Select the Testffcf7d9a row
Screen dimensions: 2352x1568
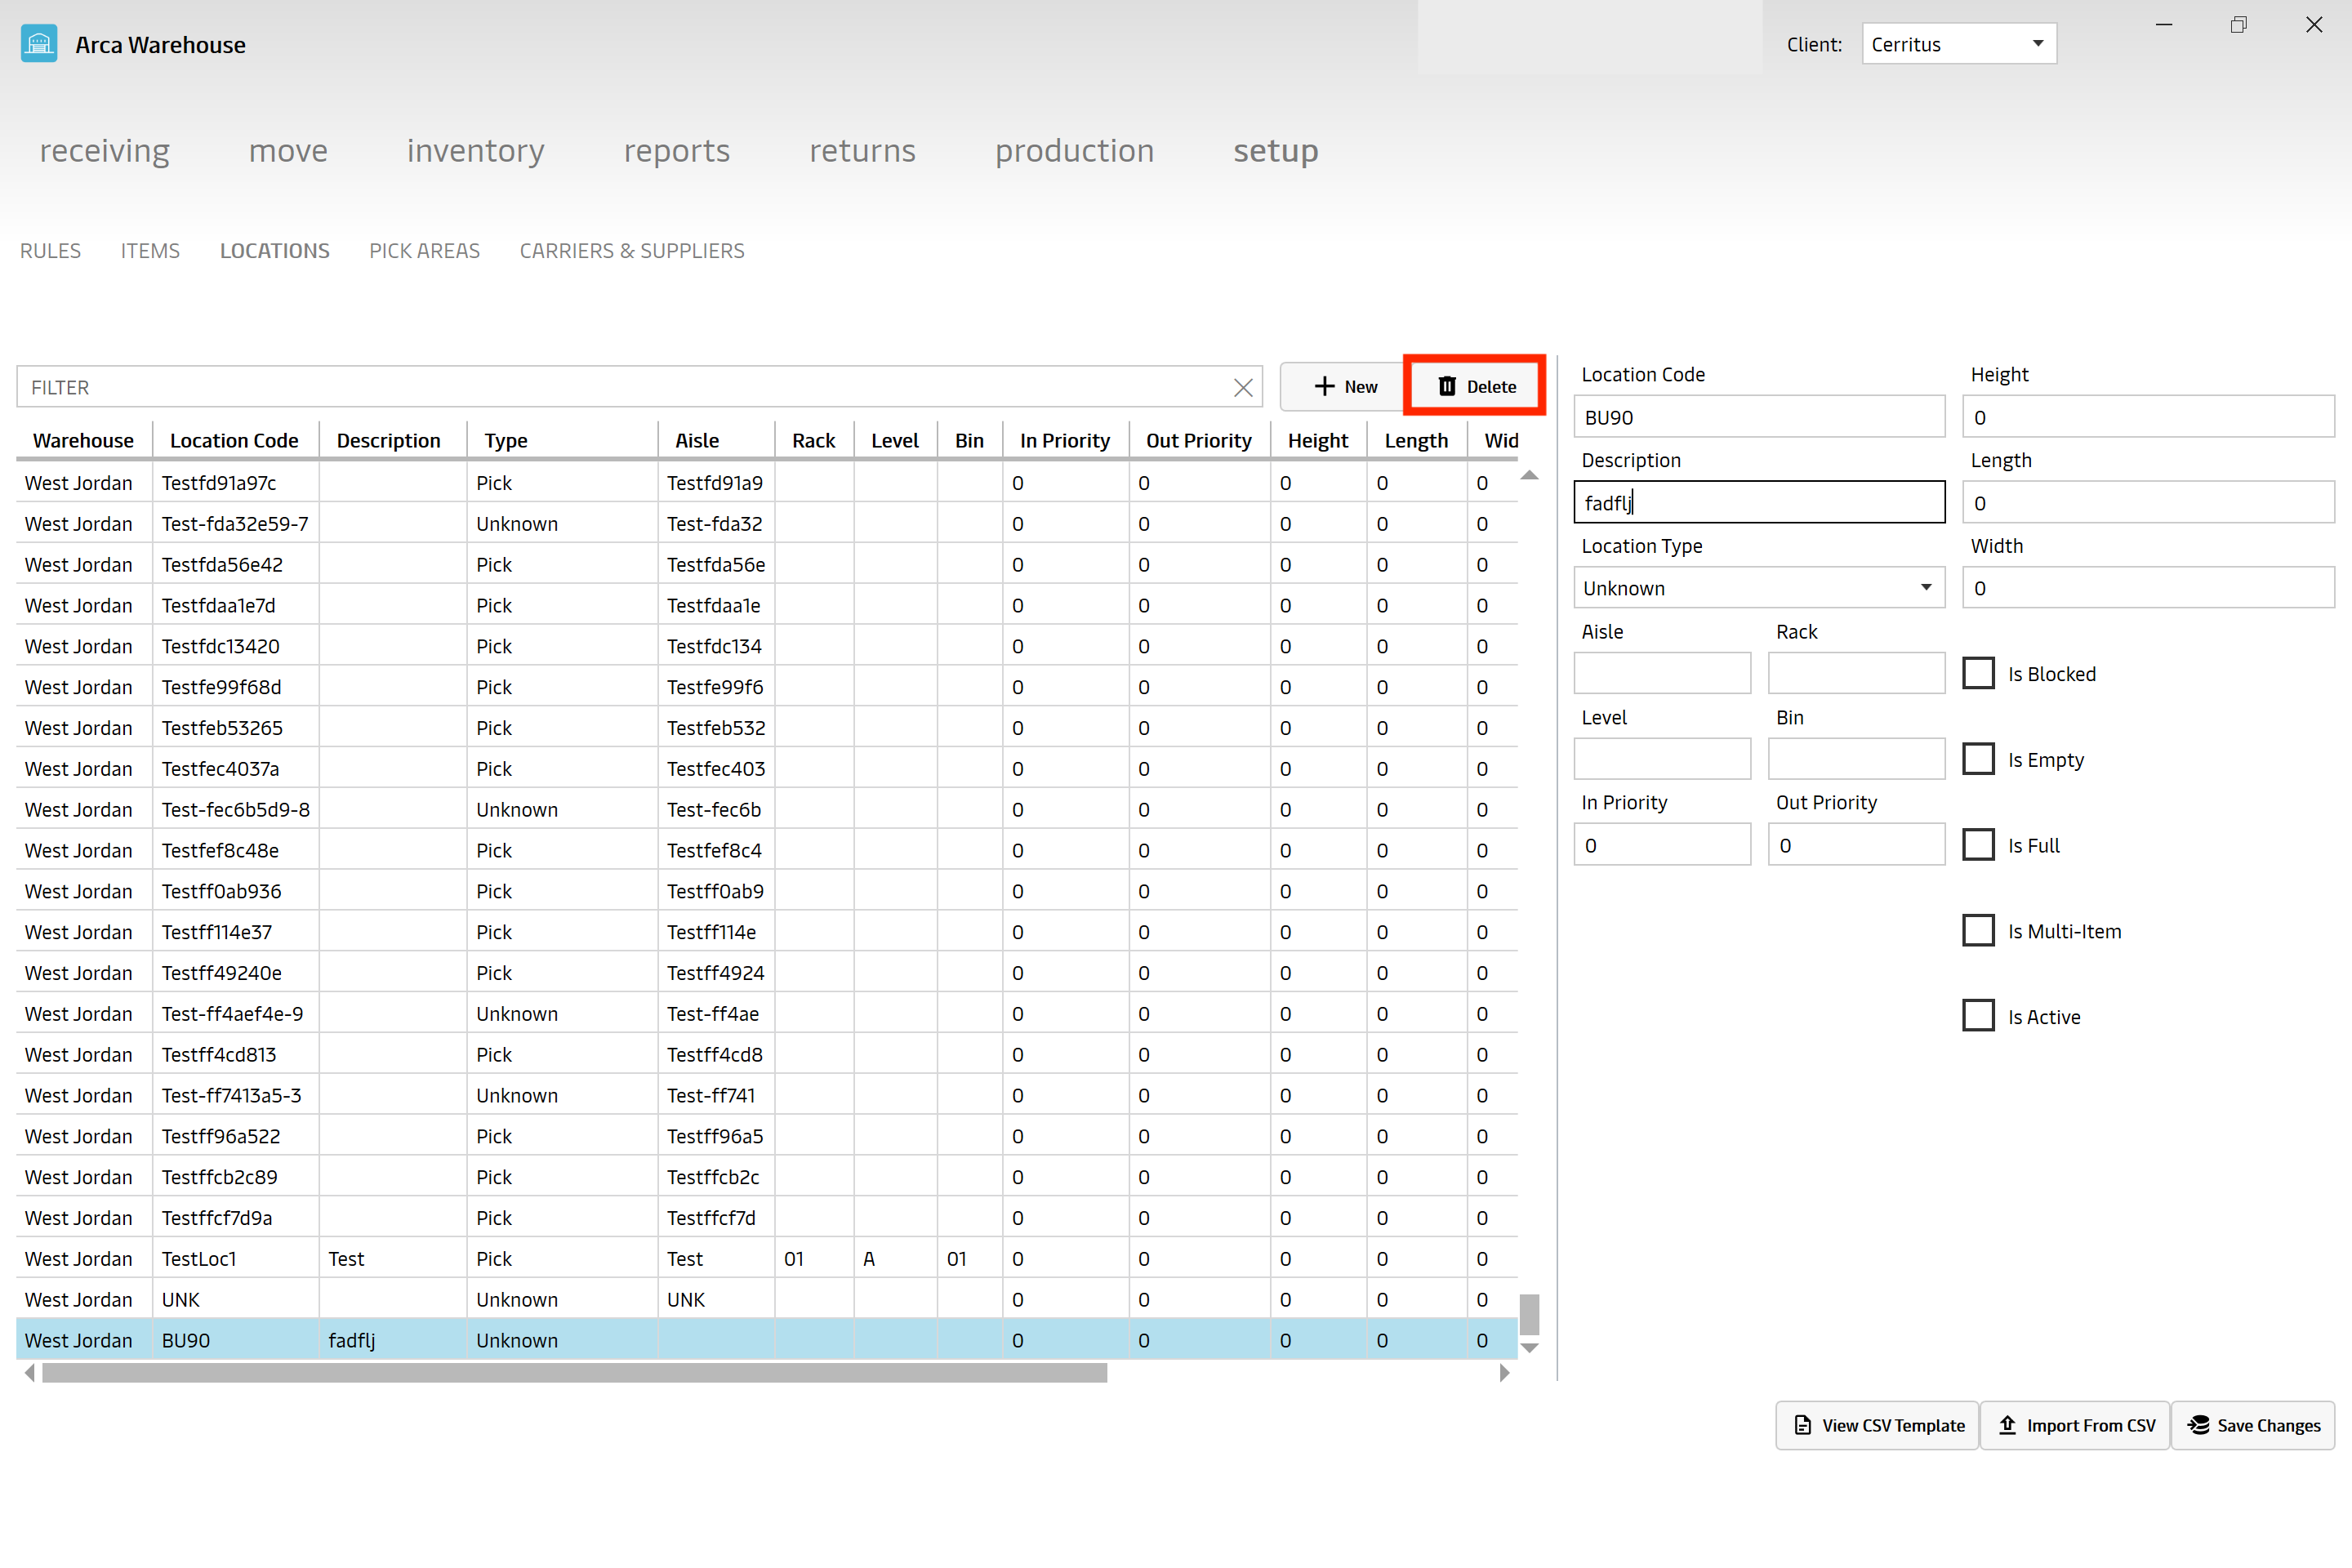[767, 1218]
